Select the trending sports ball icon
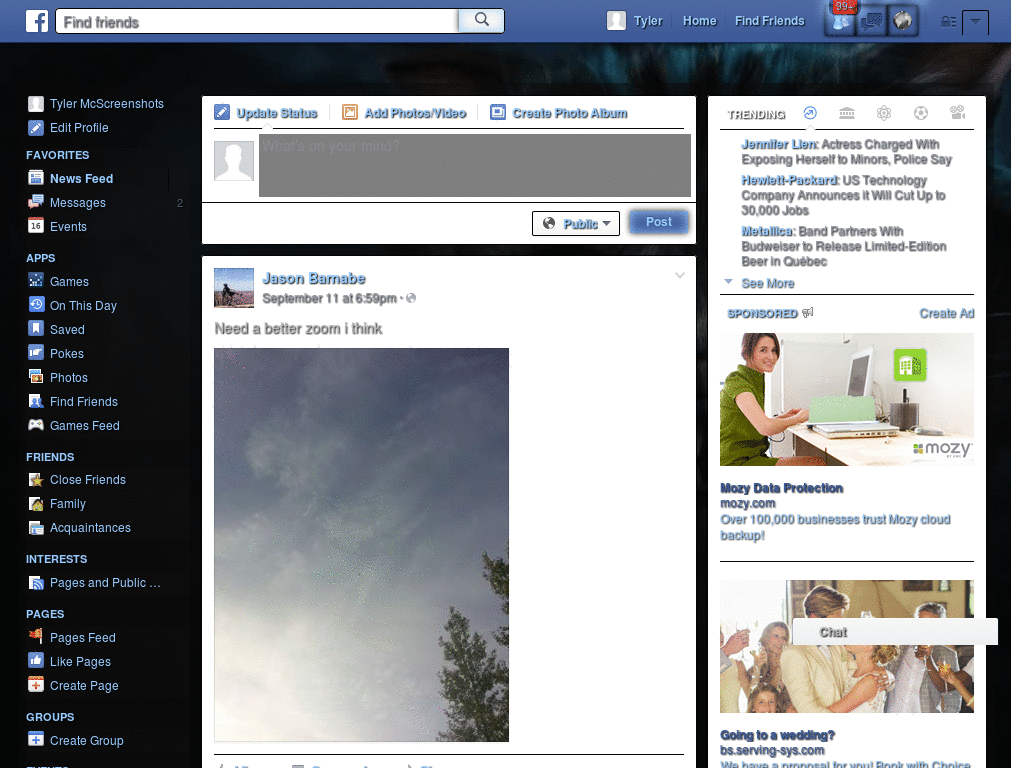 coord(921,113)
